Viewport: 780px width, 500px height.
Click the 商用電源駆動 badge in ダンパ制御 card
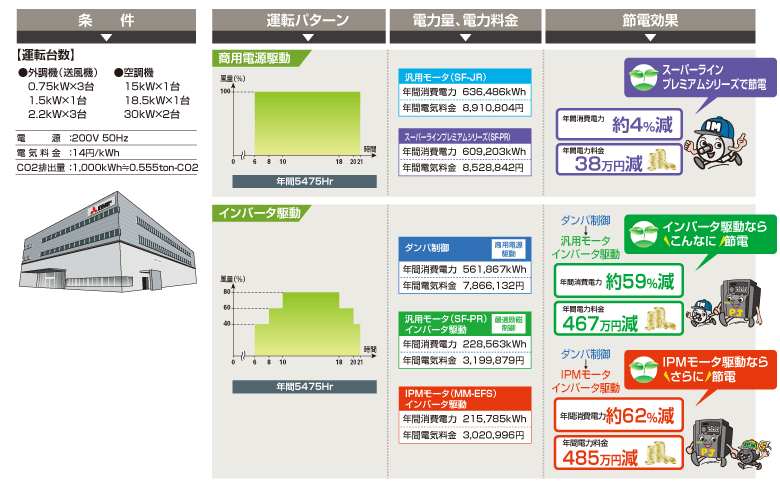coord(508,249)
